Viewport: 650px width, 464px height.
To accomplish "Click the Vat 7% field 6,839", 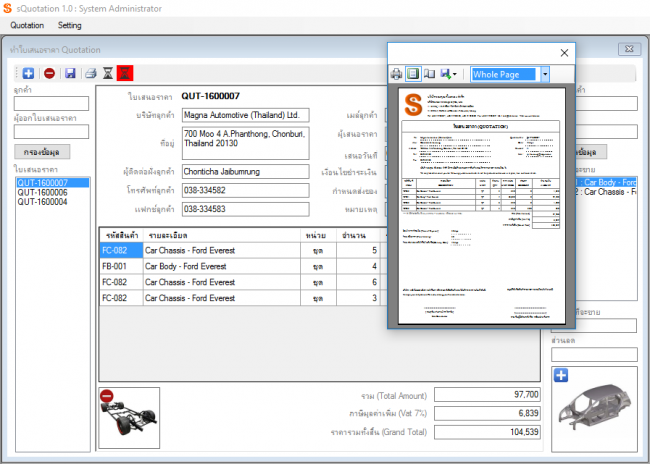I will [487, 413].
